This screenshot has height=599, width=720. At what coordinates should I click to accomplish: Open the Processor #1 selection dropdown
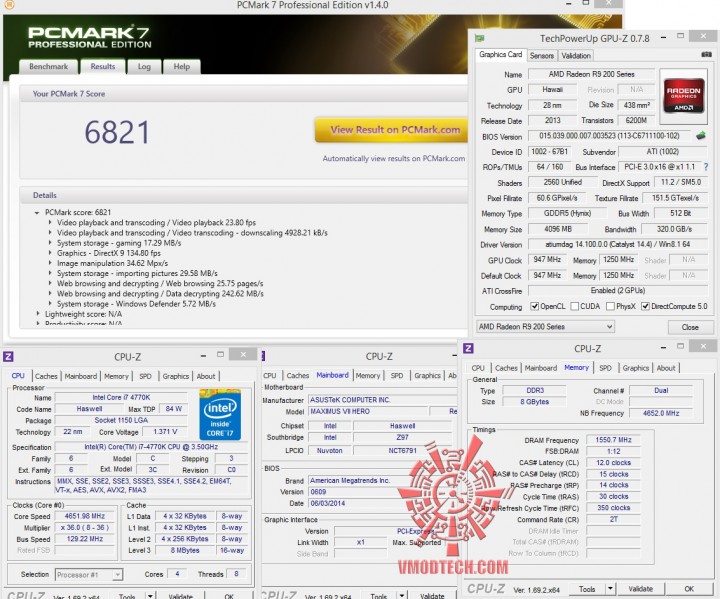point(89,575)
